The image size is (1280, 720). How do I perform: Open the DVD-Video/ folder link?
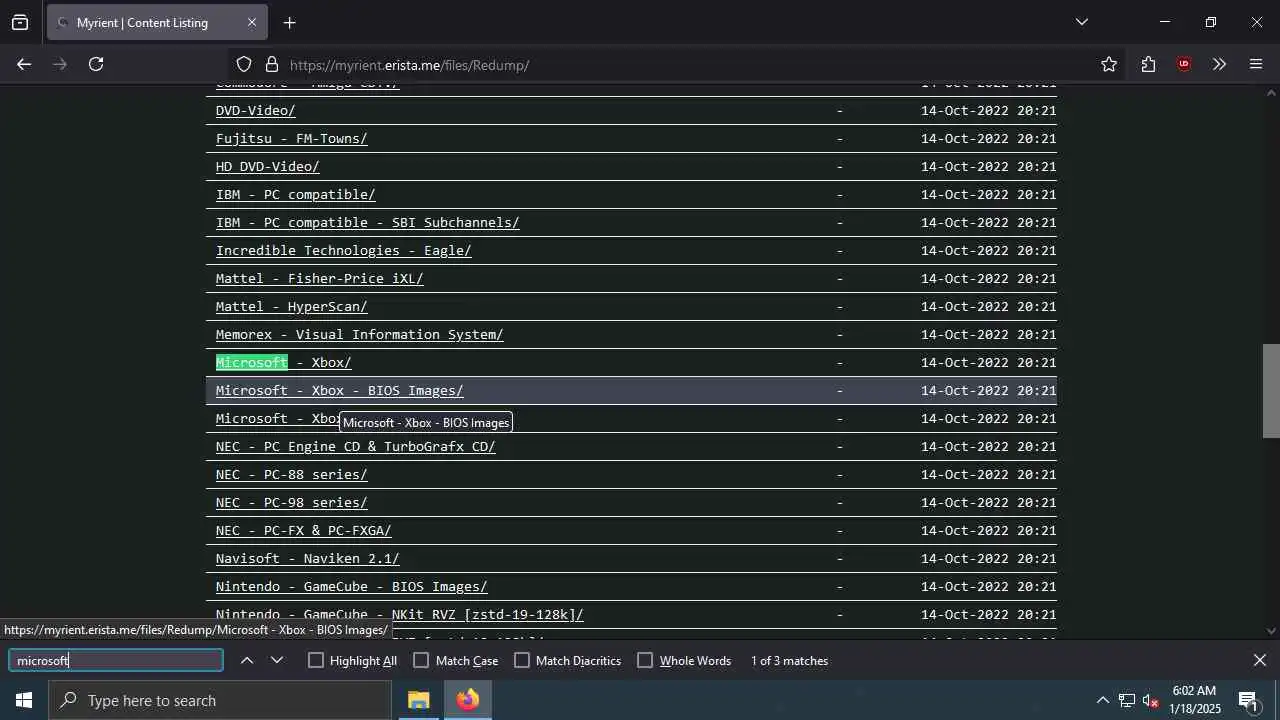(255, 110)
